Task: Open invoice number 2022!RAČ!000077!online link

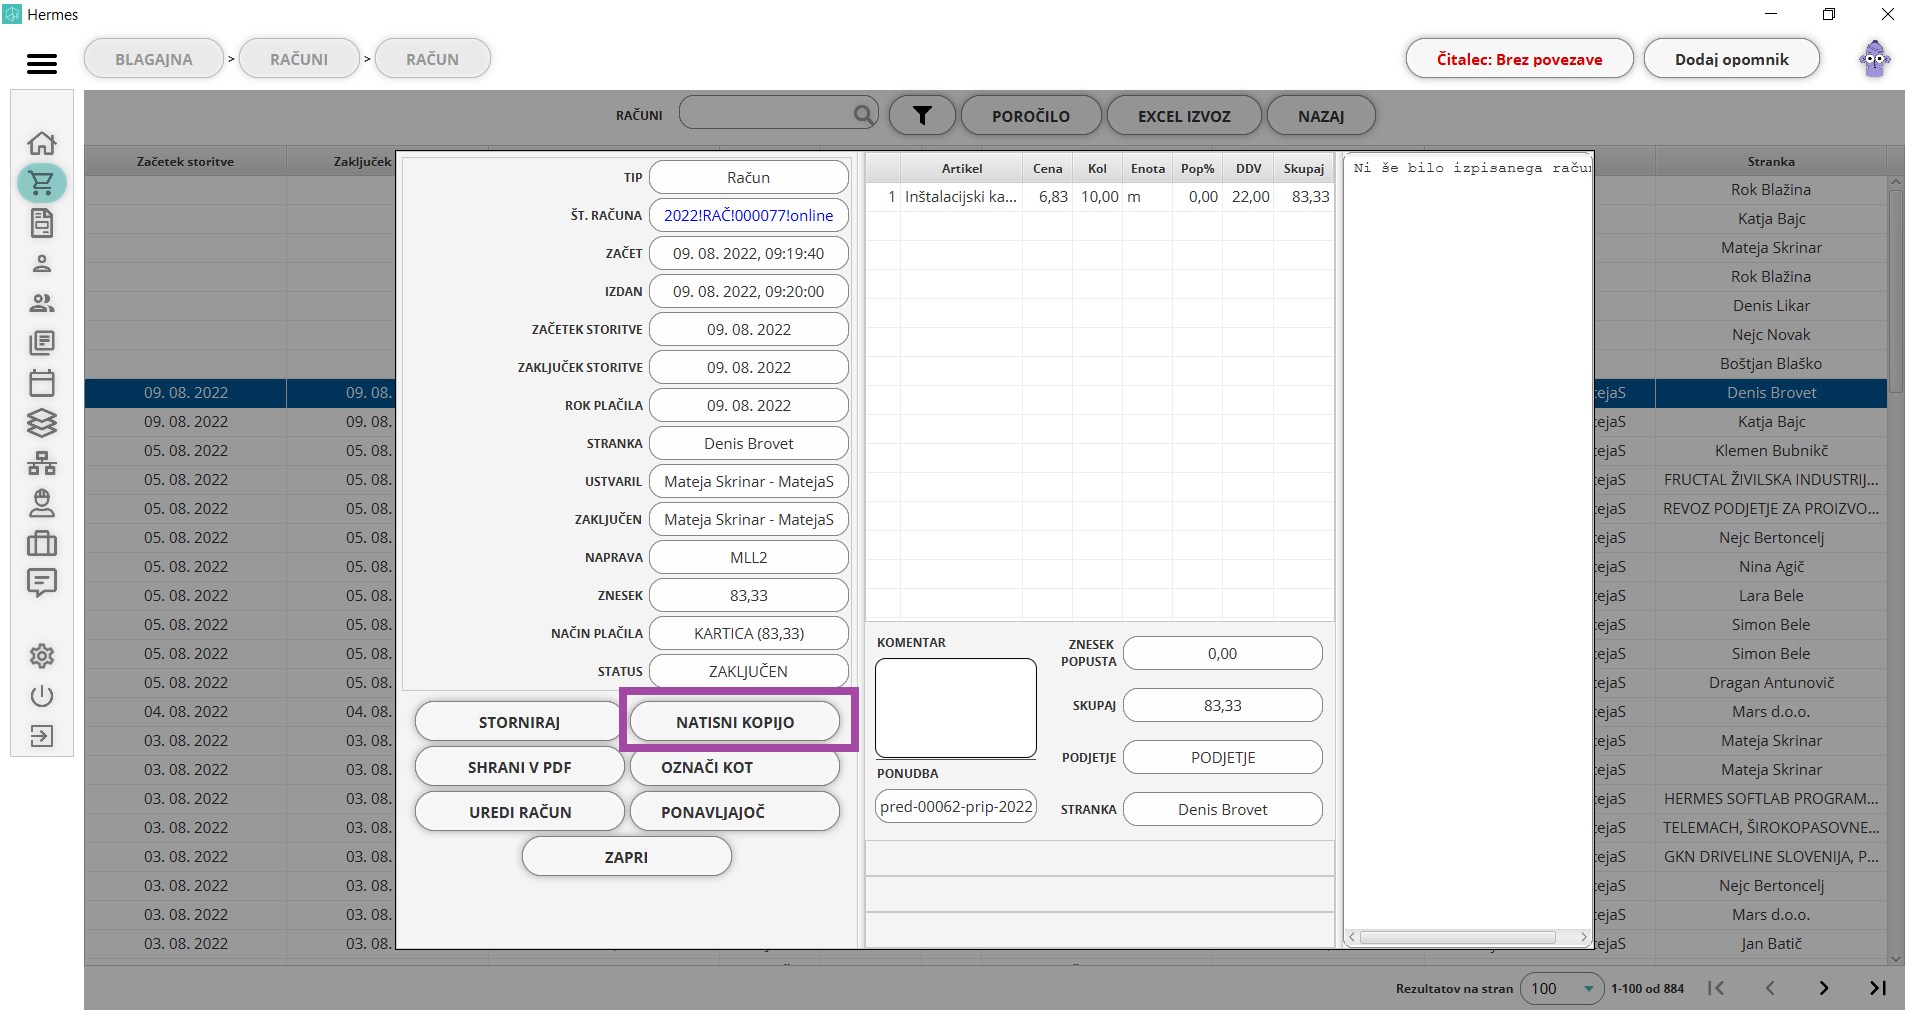Action: click(x=749, y=215)
